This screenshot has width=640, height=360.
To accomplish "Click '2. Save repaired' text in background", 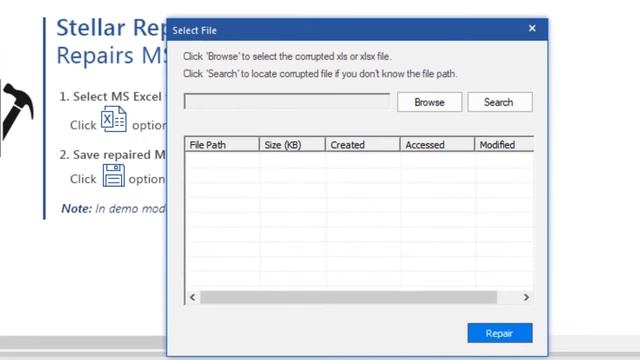I will [112, 155].
